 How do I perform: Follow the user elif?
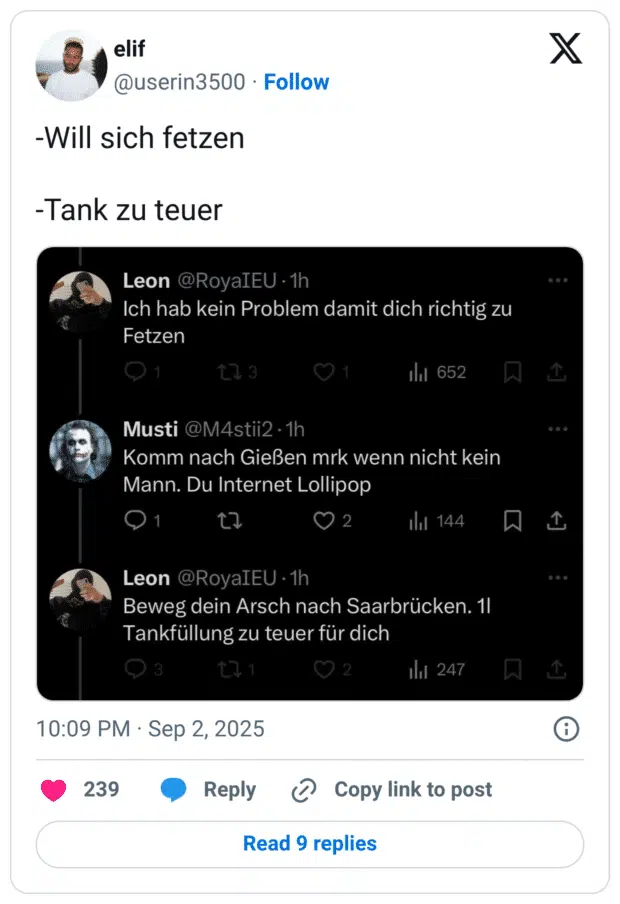click(297, 82)
